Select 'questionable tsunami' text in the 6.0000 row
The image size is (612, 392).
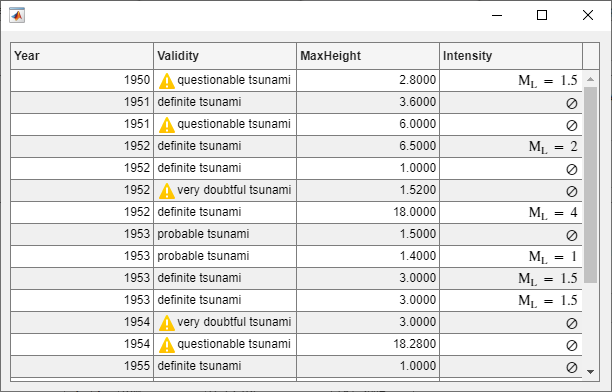click(234, 124)
